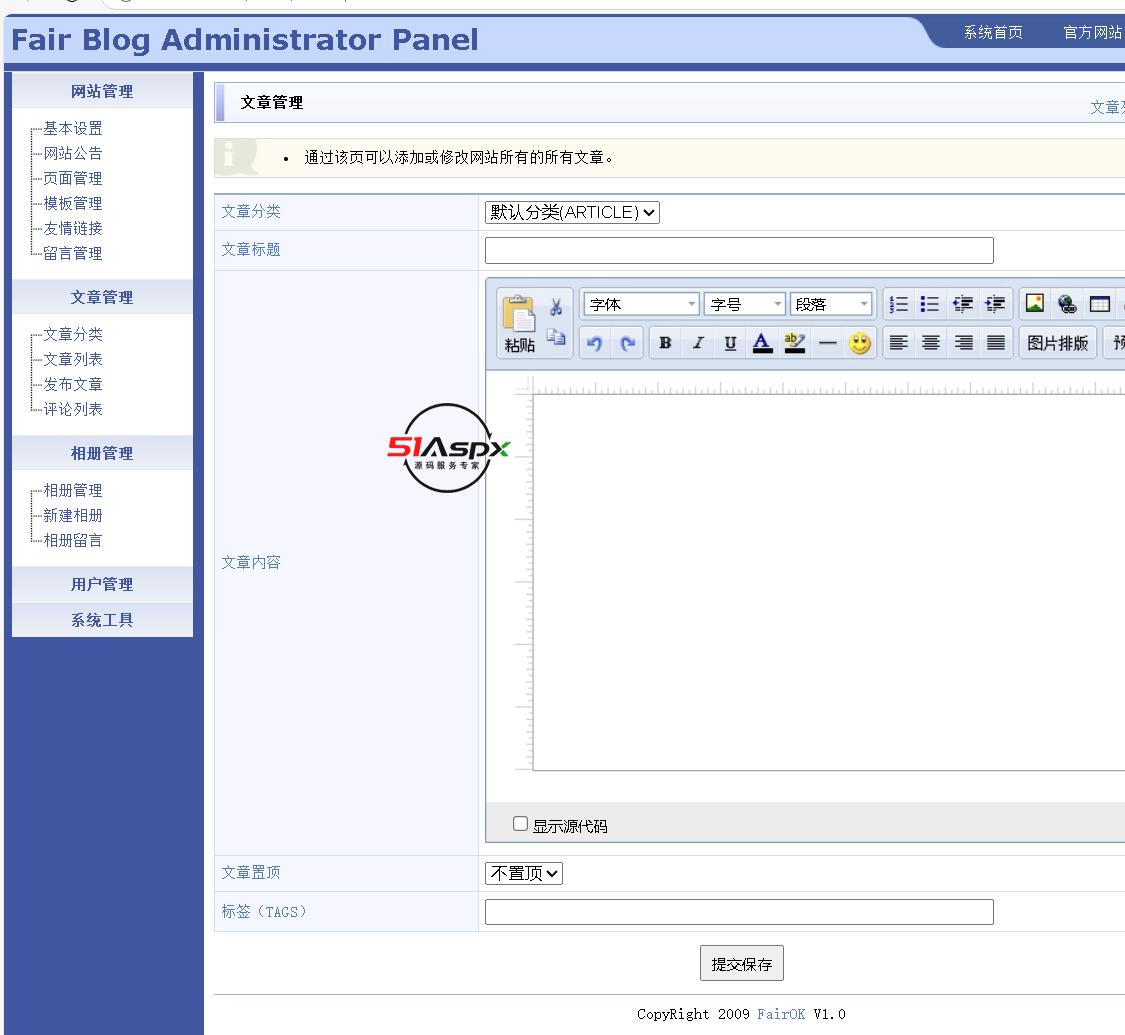This screenshot has width=1125, height=1035.
Task: Open 模板管理 in sidebar
Action: point(72,204)
